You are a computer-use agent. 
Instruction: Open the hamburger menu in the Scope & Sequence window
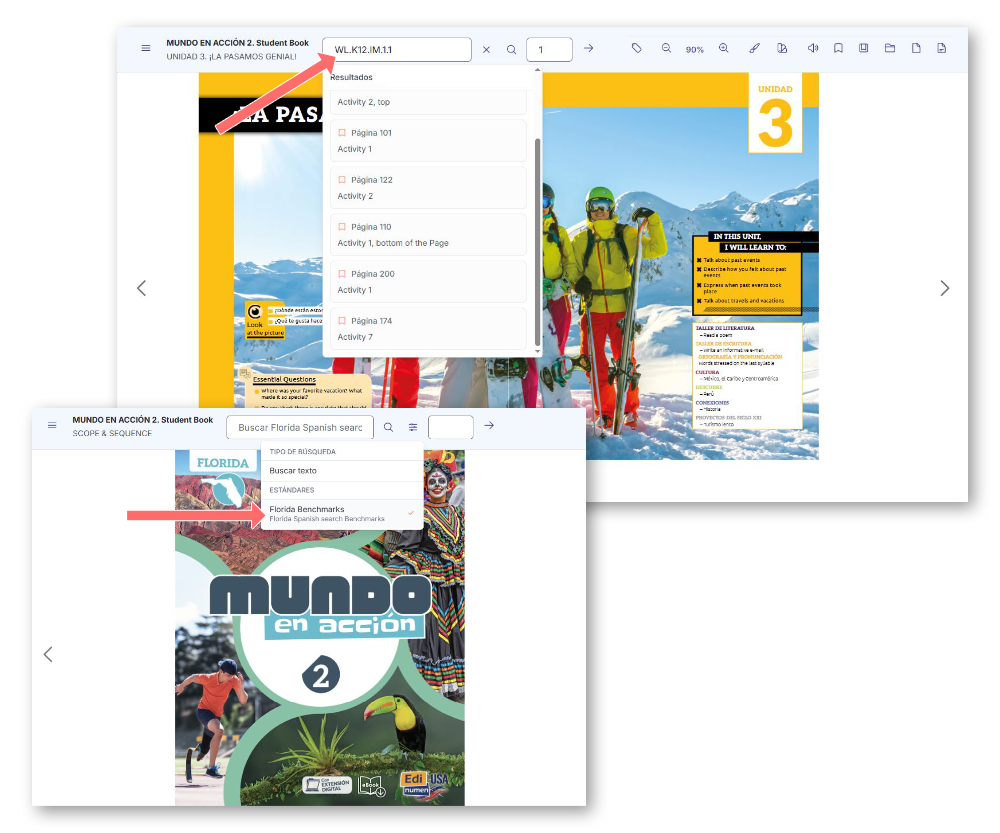52,425
